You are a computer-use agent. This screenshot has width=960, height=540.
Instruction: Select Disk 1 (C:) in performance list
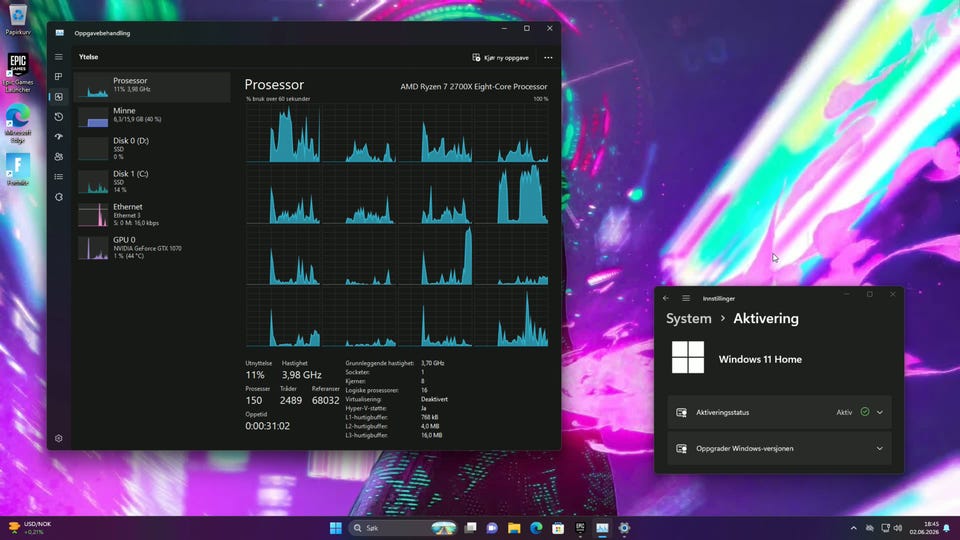(x=152, y=181)
